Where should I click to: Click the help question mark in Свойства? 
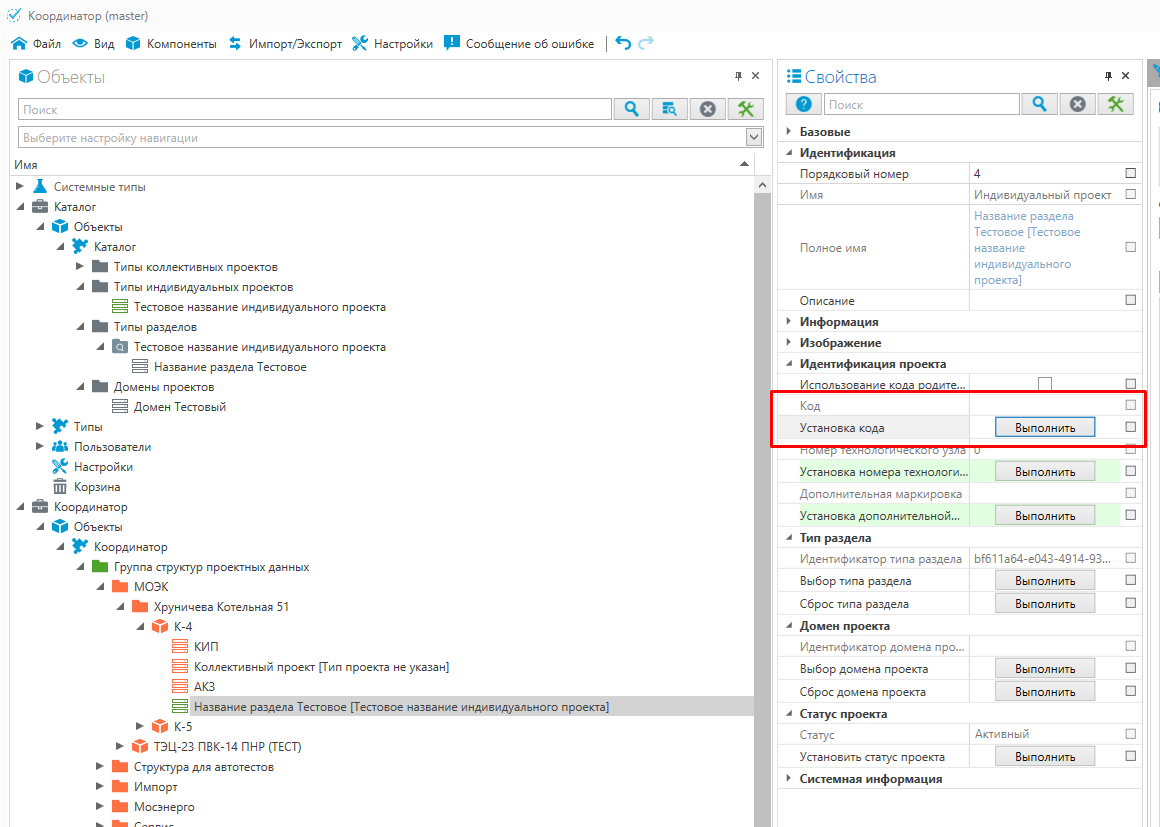coord(802,104)
